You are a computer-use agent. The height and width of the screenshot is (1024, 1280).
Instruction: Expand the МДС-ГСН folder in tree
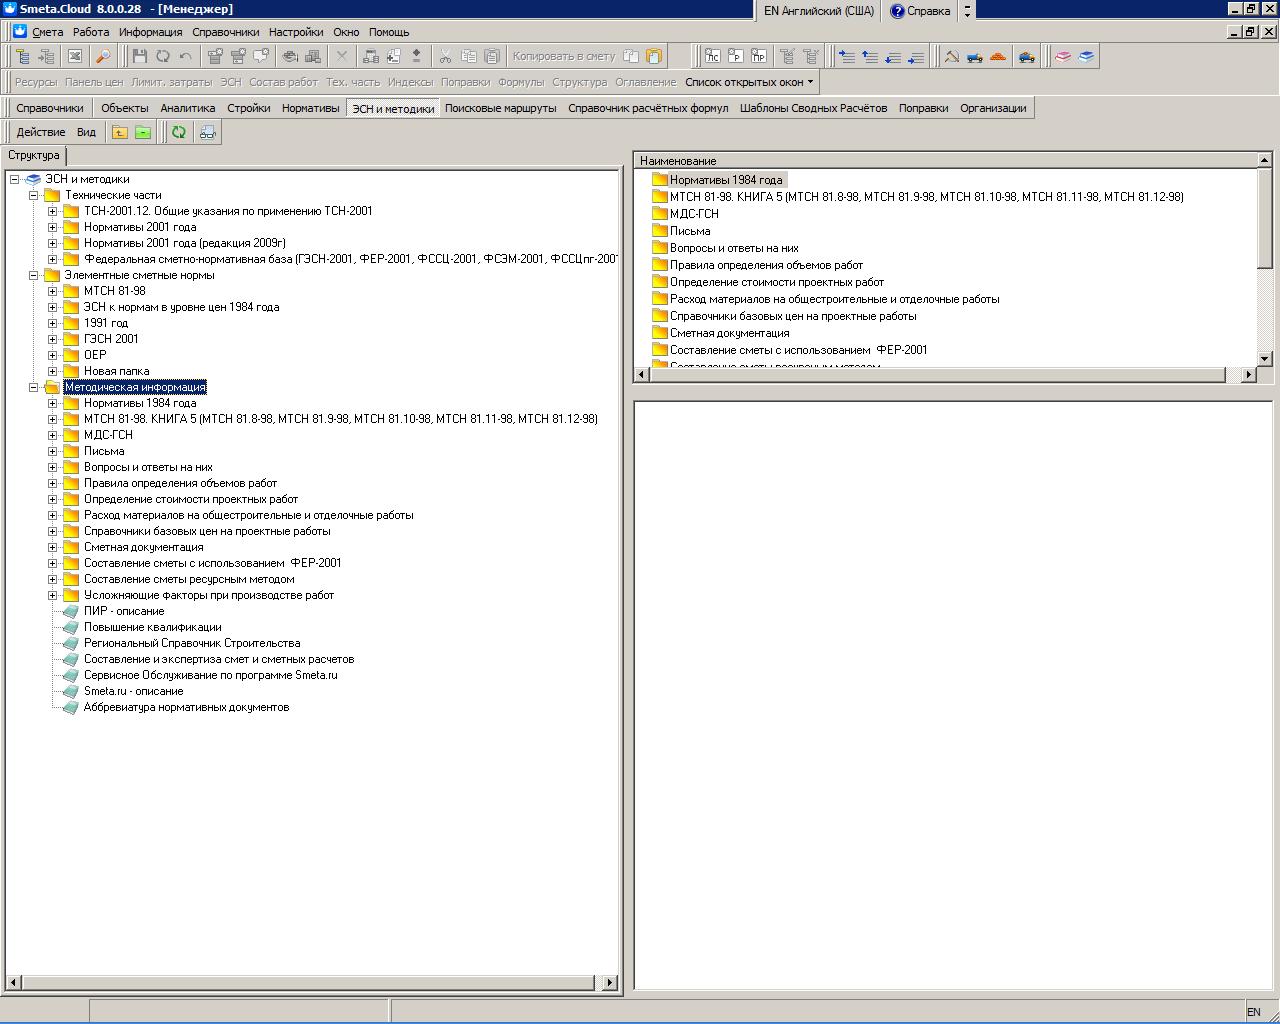point(52,436)
